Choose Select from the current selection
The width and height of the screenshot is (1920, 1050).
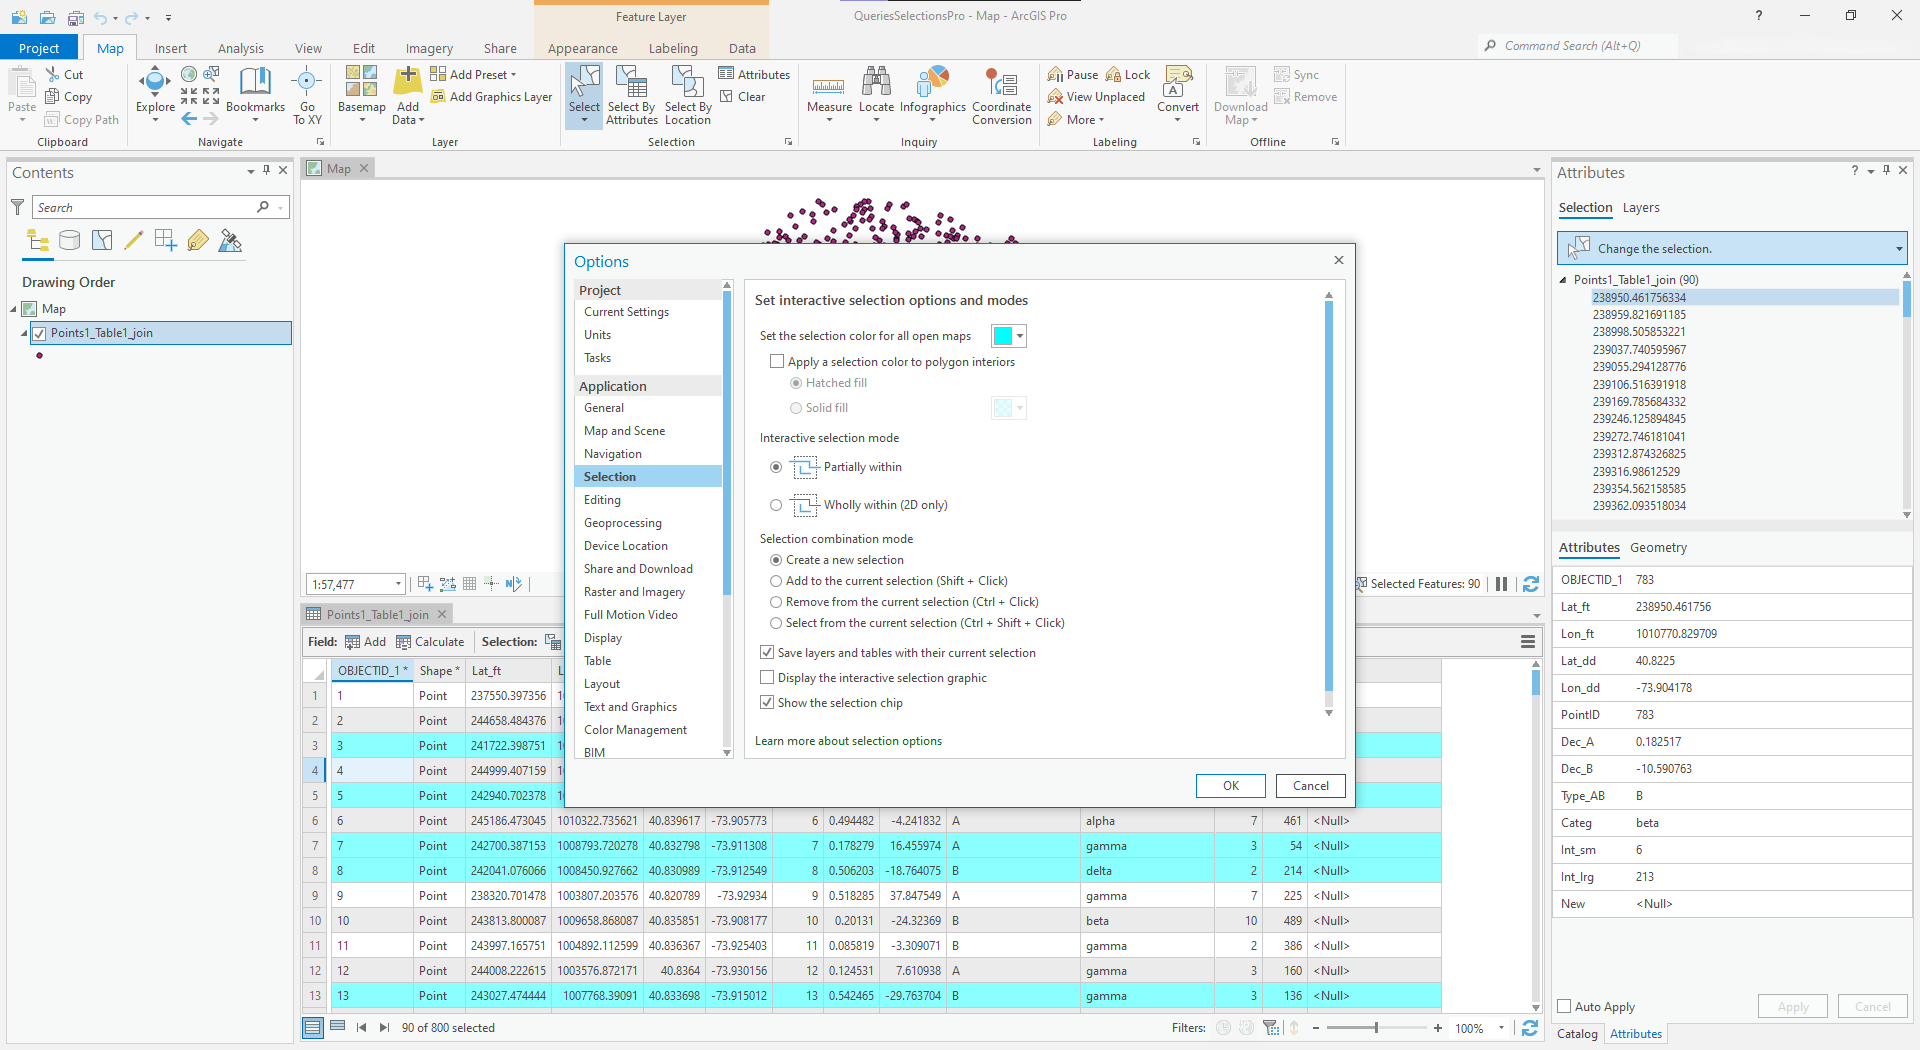point(776,623)
